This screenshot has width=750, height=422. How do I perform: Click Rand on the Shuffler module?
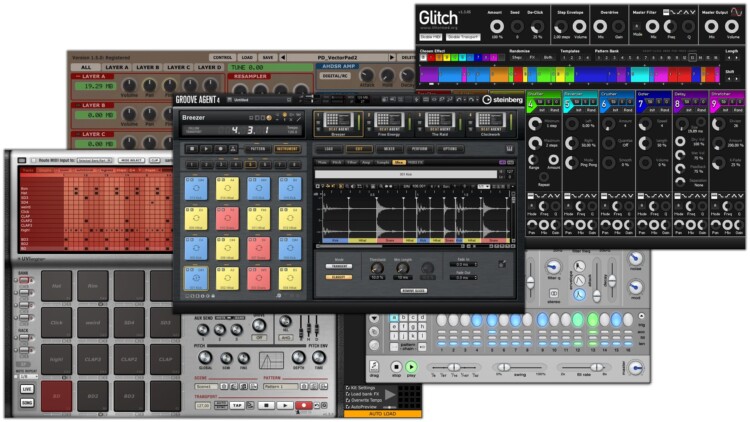click(x=554, y=110)
